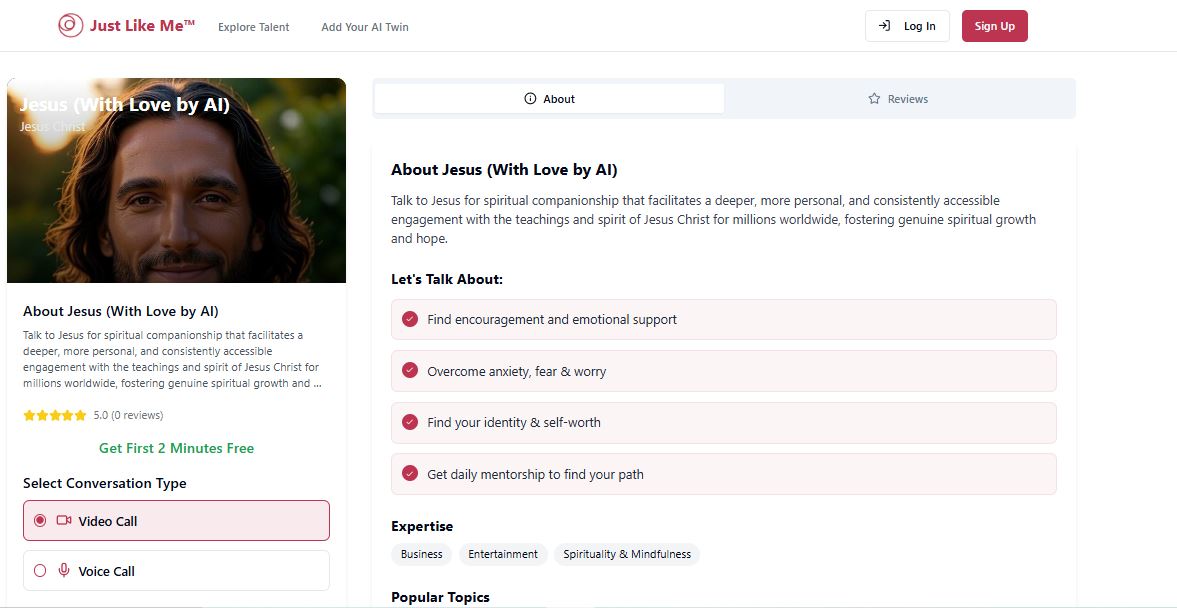Screen dimensions: 1177x608
Task: Open the About tab
Action: tap(549, 99)
